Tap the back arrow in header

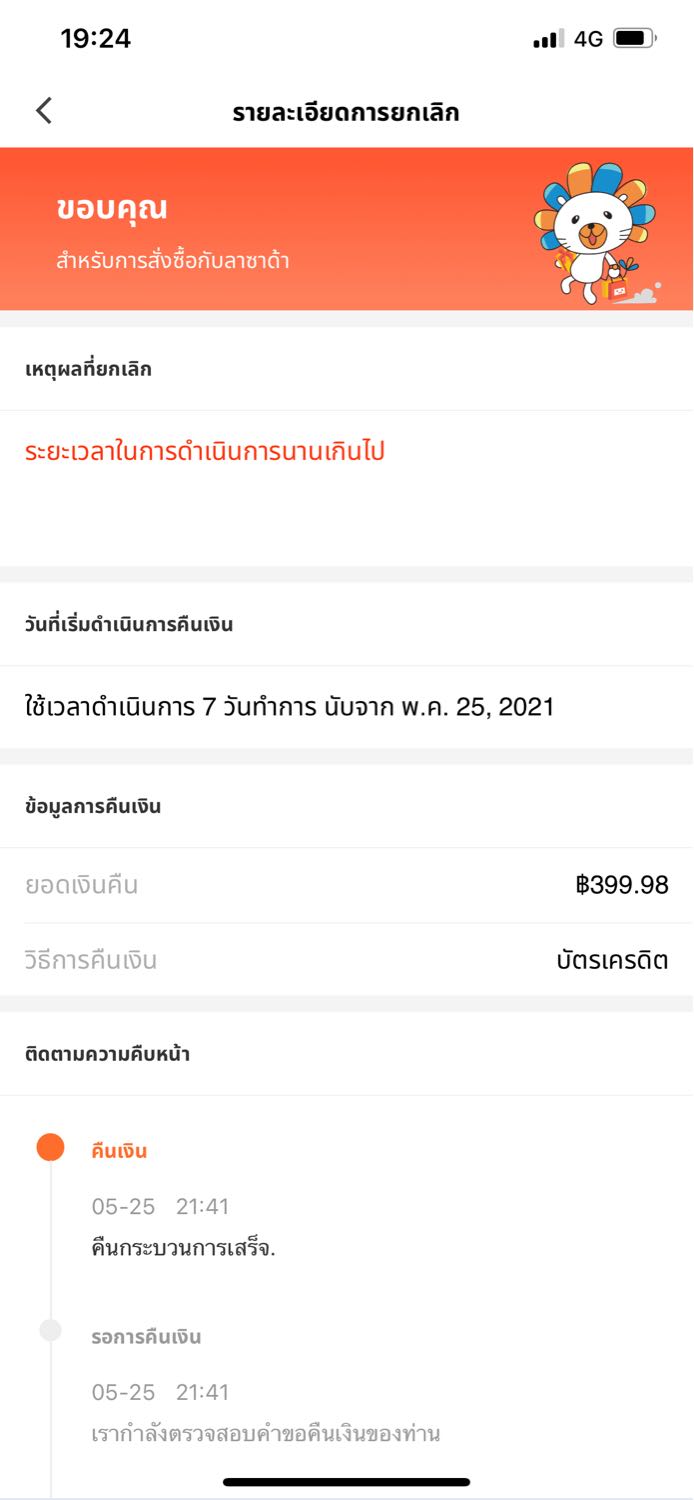[x=44, y=111]
